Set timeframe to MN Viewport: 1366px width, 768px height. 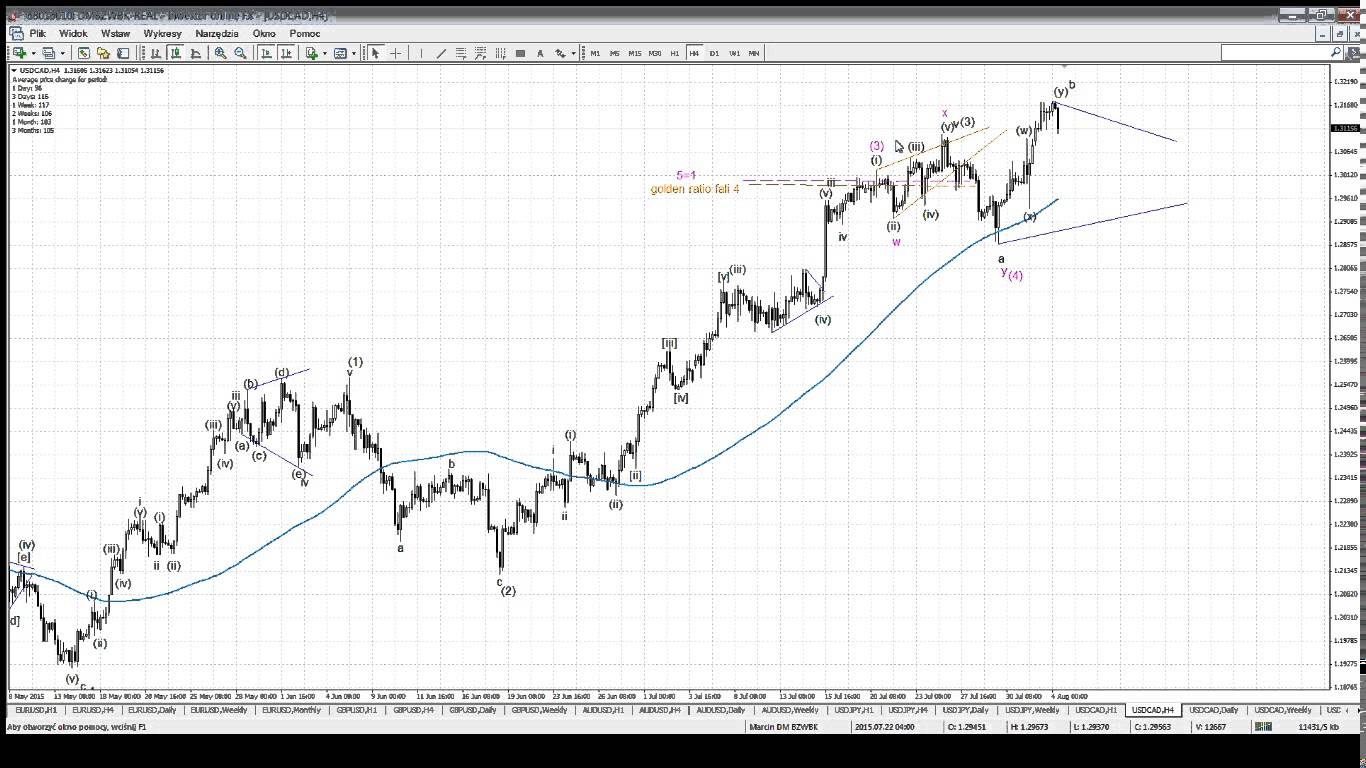coord(754,53)
